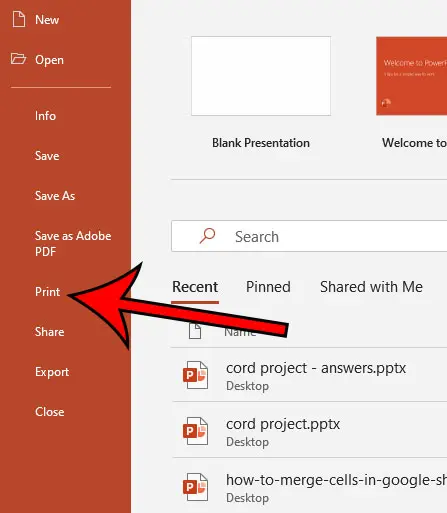The image size is (447, 513).
Task: Open the Info page
Action: pyautogui.click(x=45, y=116)
